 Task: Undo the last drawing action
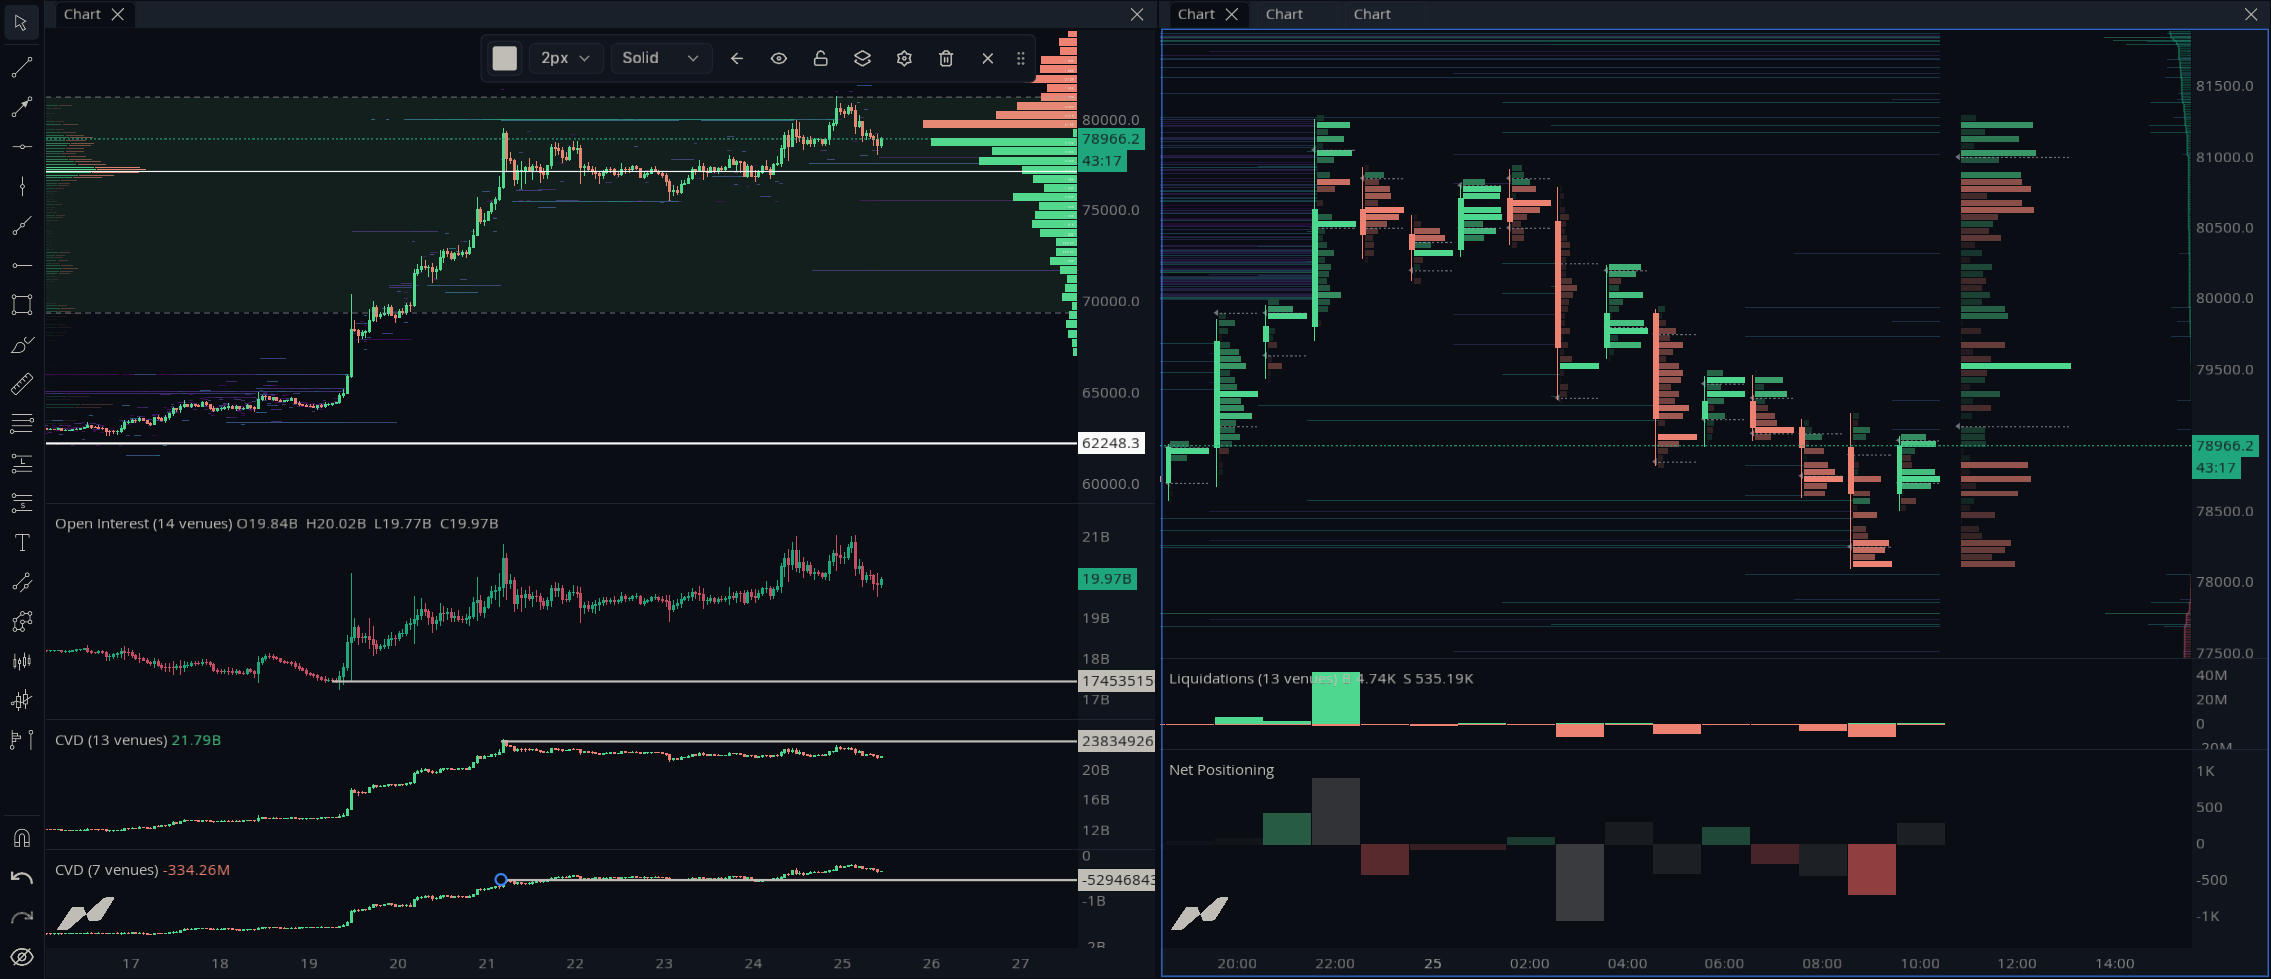pos(21,878)
